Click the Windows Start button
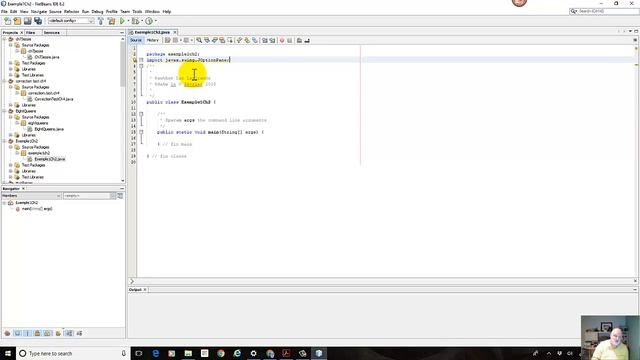Image resolution: width=640 pixels, height=360 pixels. coord(7,353)
